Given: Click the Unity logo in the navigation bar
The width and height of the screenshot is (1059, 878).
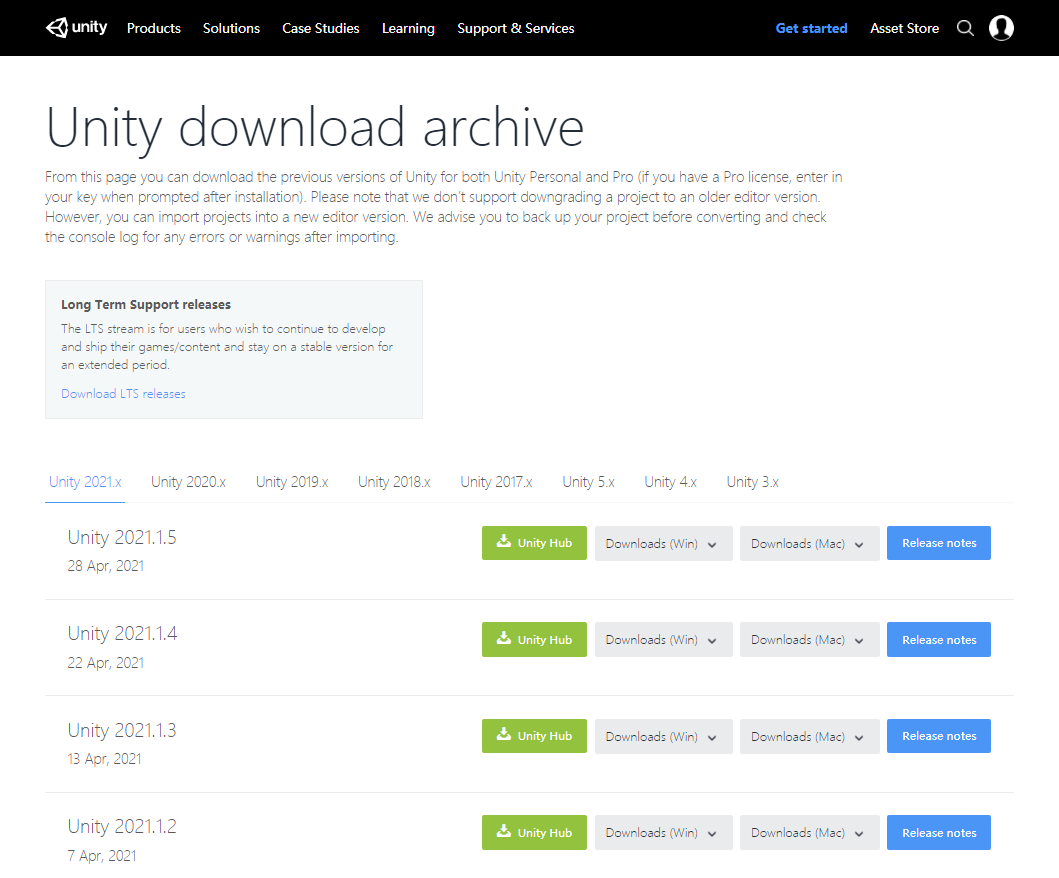Looking at the screenshot, I should pos(76,27).
